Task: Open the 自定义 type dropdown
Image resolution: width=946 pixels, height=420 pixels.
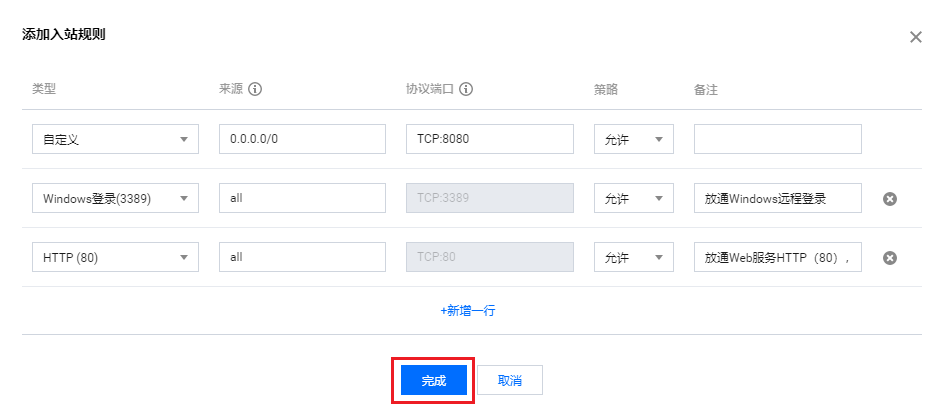Action: [115, 139]
